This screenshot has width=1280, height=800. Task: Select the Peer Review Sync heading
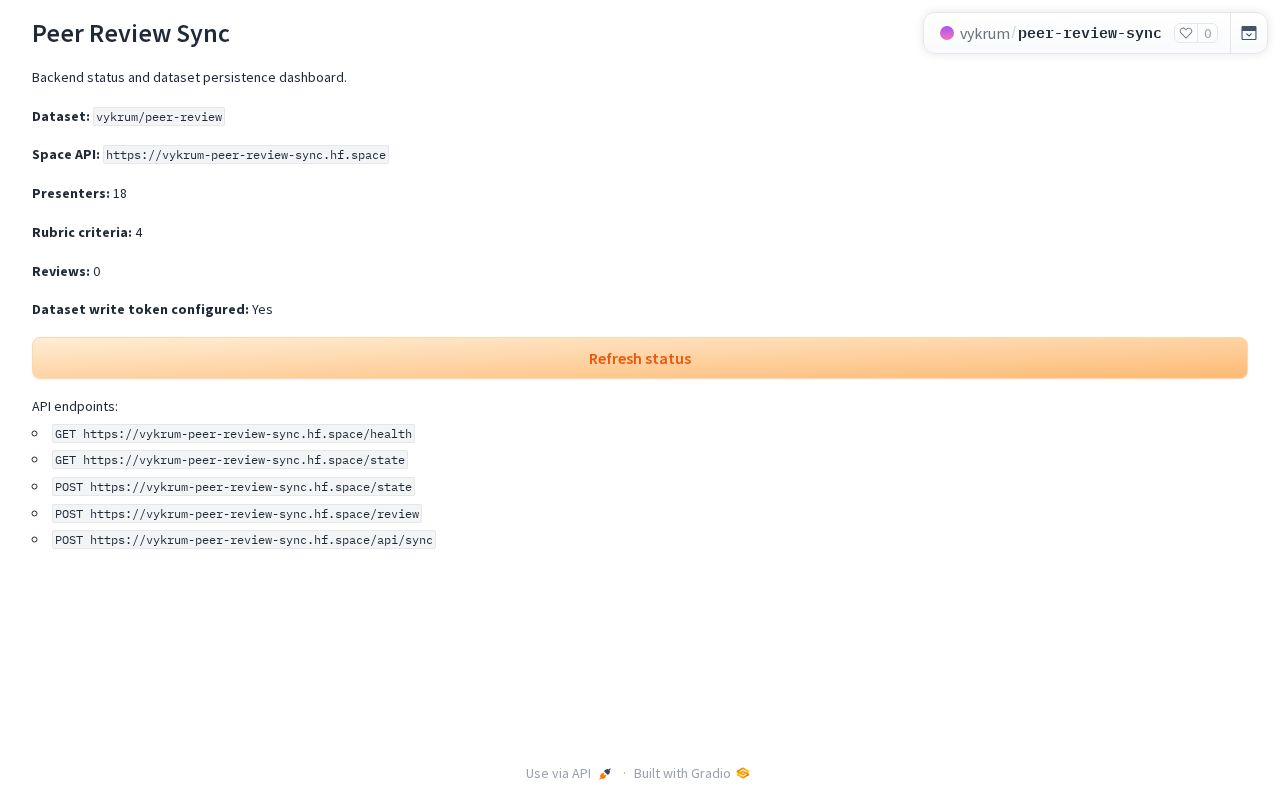coord(131,33)
